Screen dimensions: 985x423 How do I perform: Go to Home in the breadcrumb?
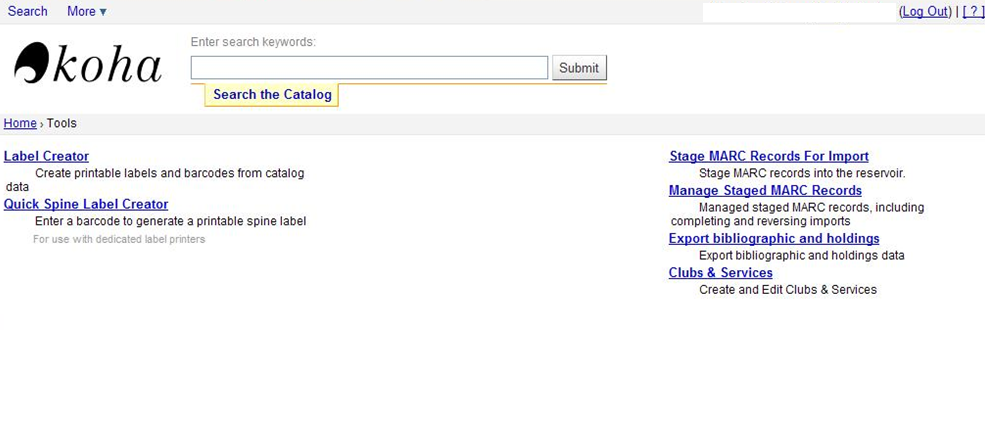[x=20, y=123]
